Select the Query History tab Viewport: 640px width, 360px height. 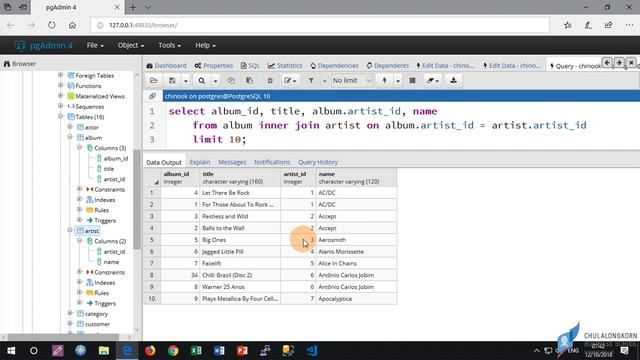coord(318,162)
